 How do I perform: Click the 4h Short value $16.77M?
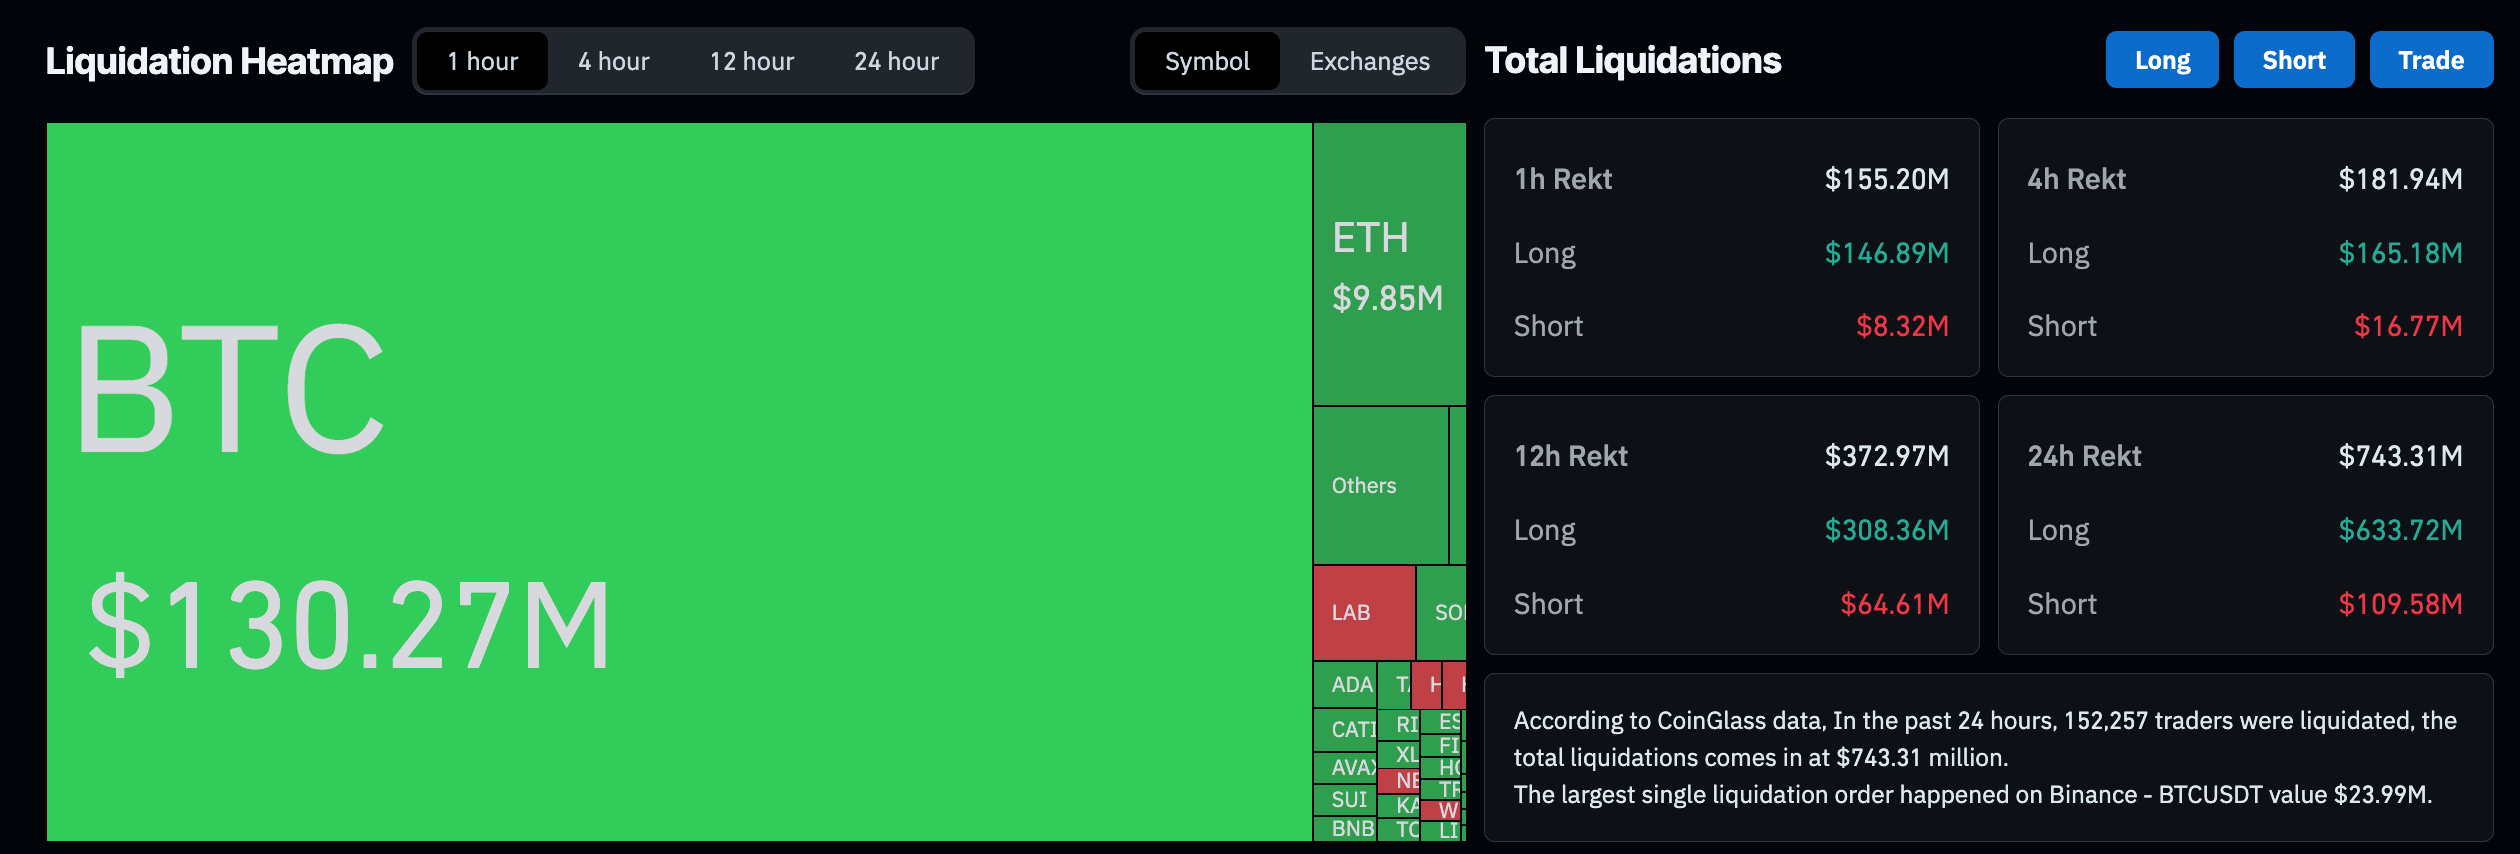pos(2408,326)
